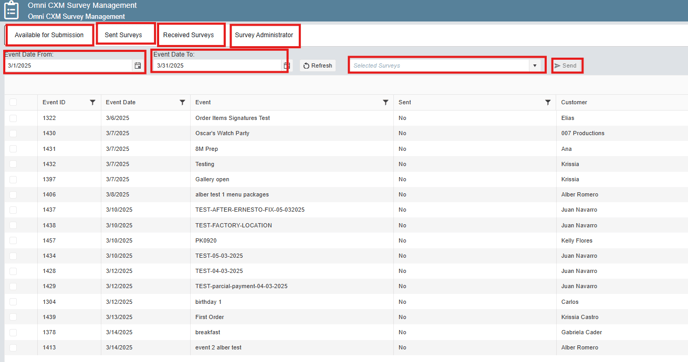Select checkbox for TEST-FACTORY-LOCATION event

[13, 225]
